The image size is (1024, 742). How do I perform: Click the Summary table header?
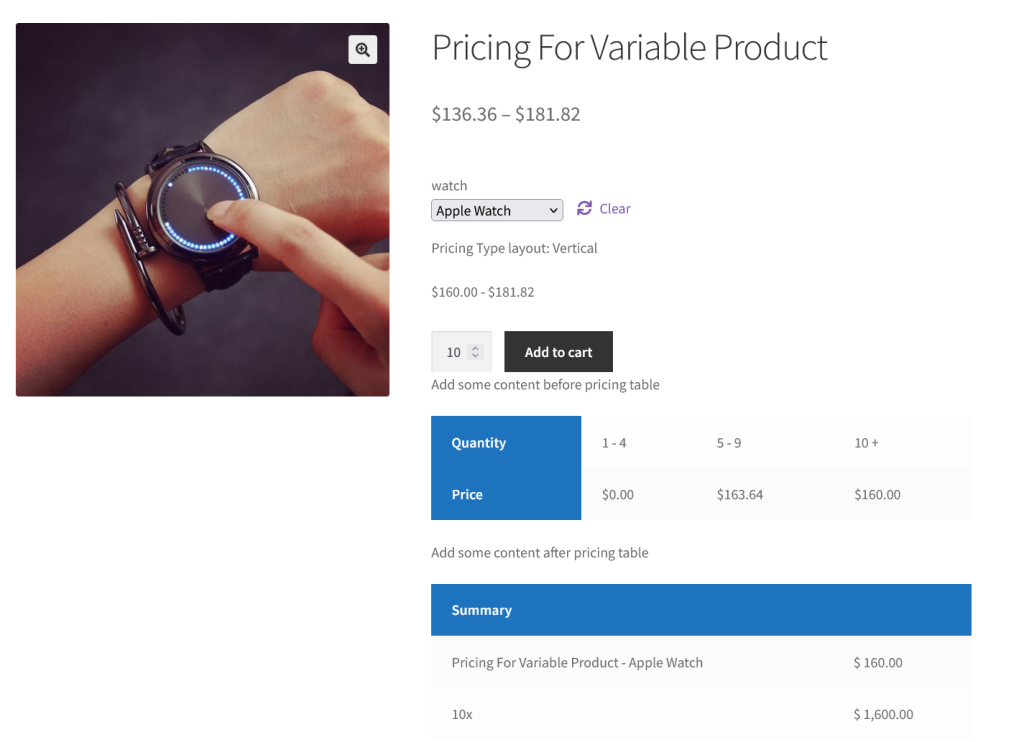[x=482, y=610]
